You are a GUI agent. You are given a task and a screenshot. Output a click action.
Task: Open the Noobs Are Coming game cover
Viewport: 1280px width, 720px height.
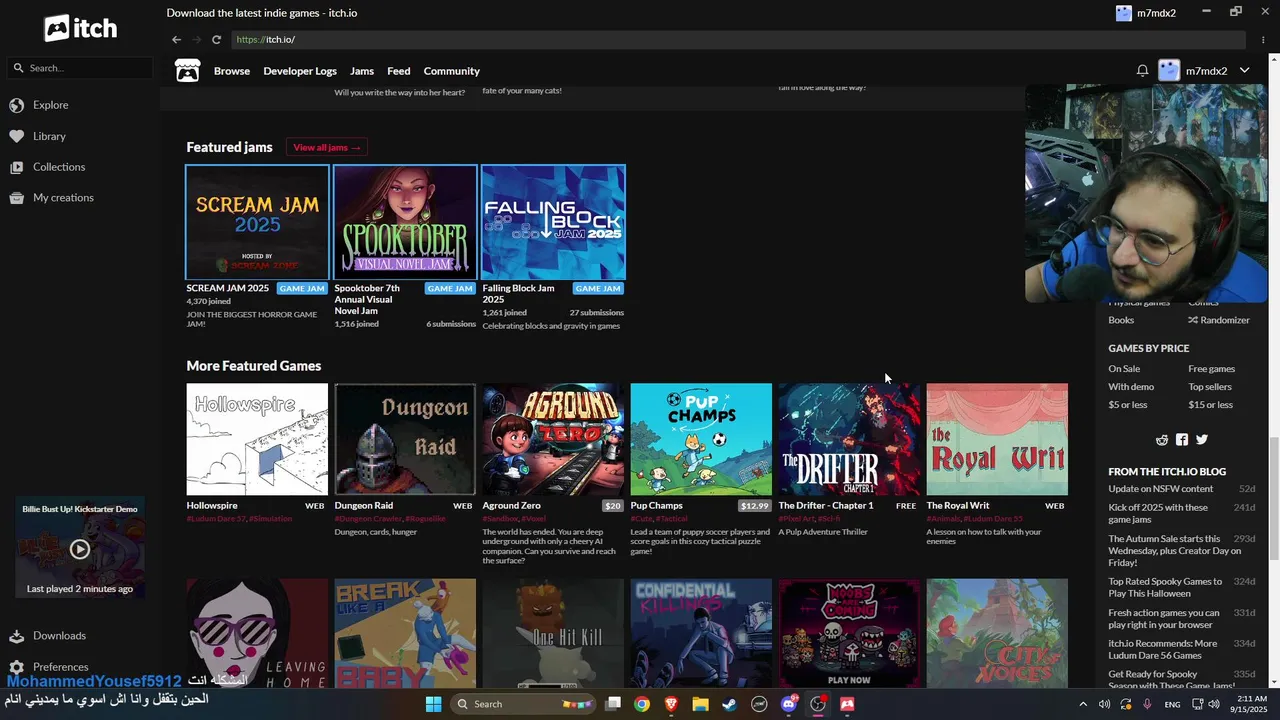click(849, 634)
